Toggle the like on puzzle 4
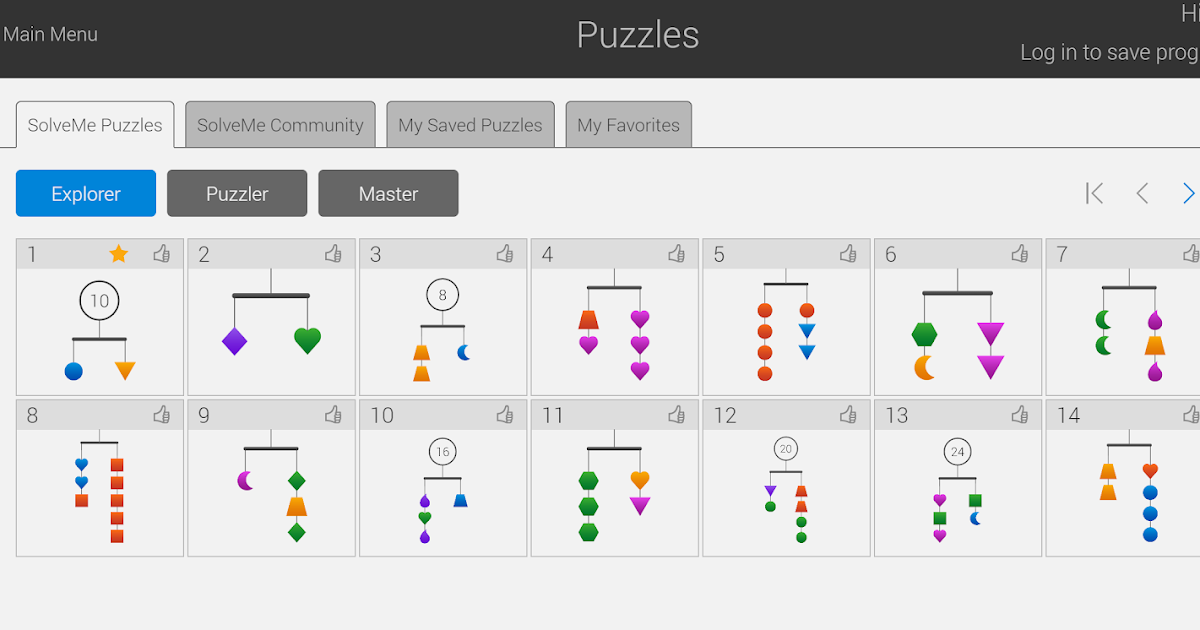Screen dimensions: 1200x630 pyautogui.click(x=677, y=254)
